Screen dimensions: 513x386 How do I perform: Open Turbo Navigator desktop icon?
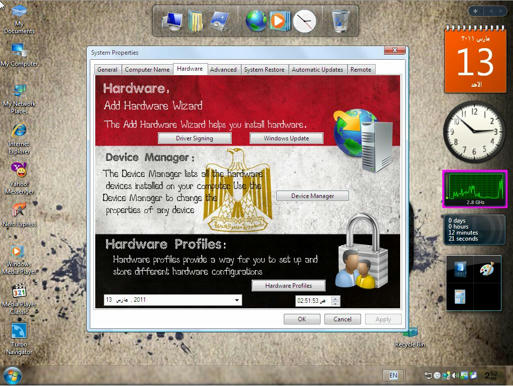pyautogui.click(x=19, y=339)
